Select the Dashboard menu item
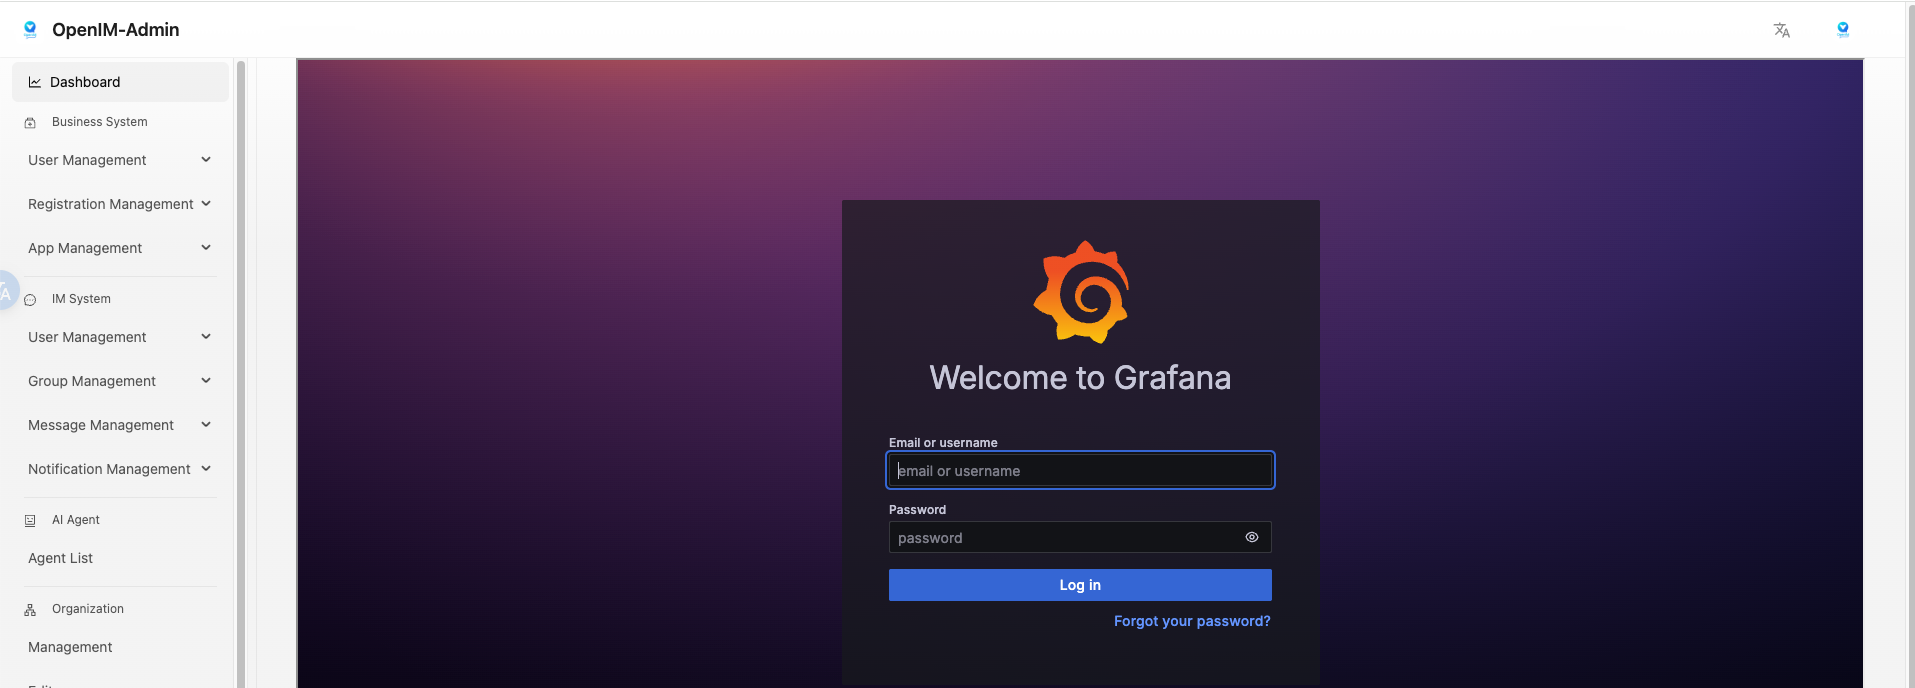Screen dimensions: 1915x688 (x=120, y=82)
